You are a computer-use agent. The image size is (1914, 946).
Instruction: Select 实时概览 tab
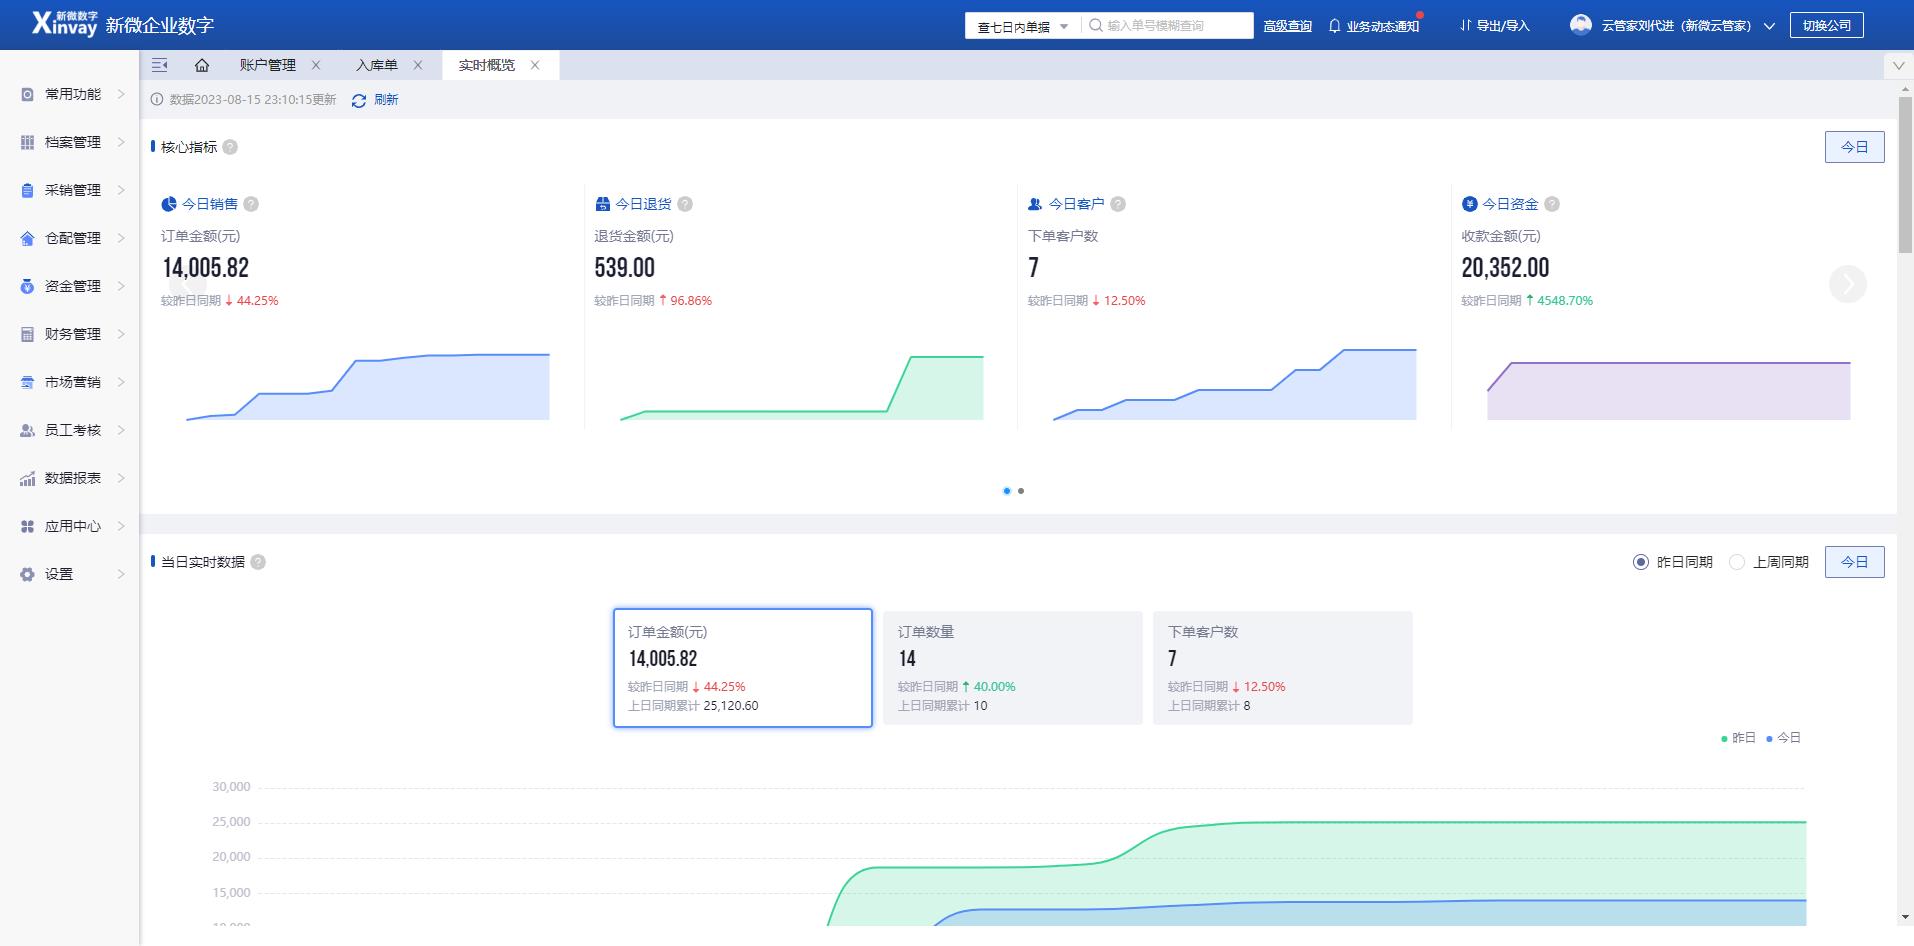pyautogui.click(x=487, y=65)
